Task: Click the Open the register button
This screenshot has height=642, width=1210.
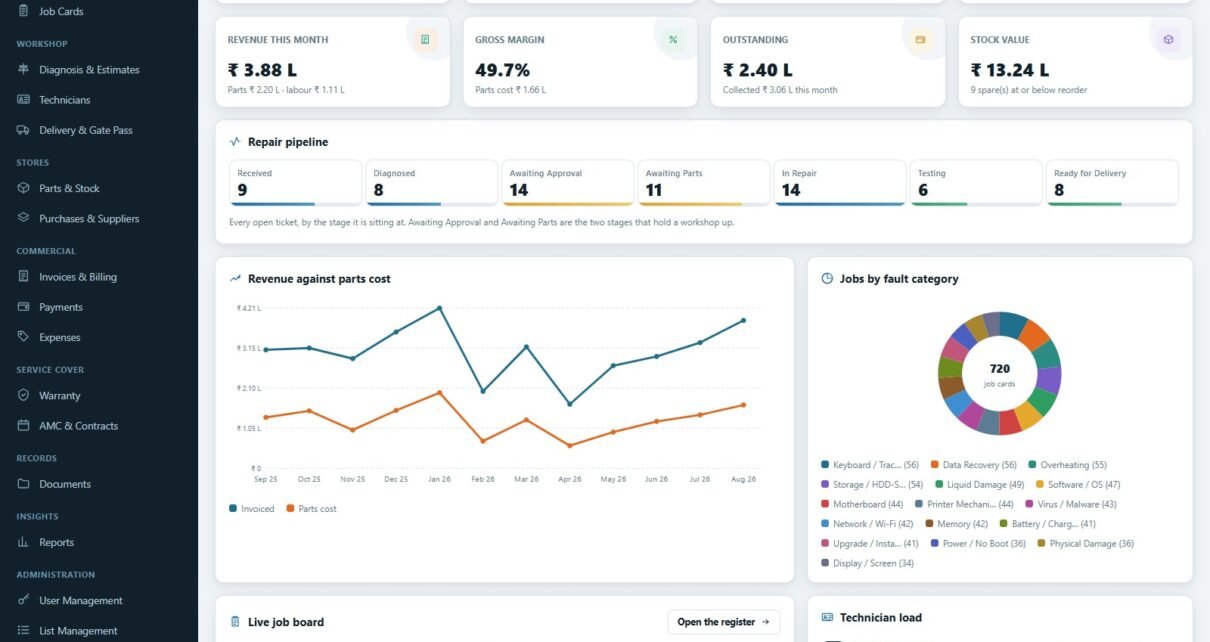Action: pos(724,622)
